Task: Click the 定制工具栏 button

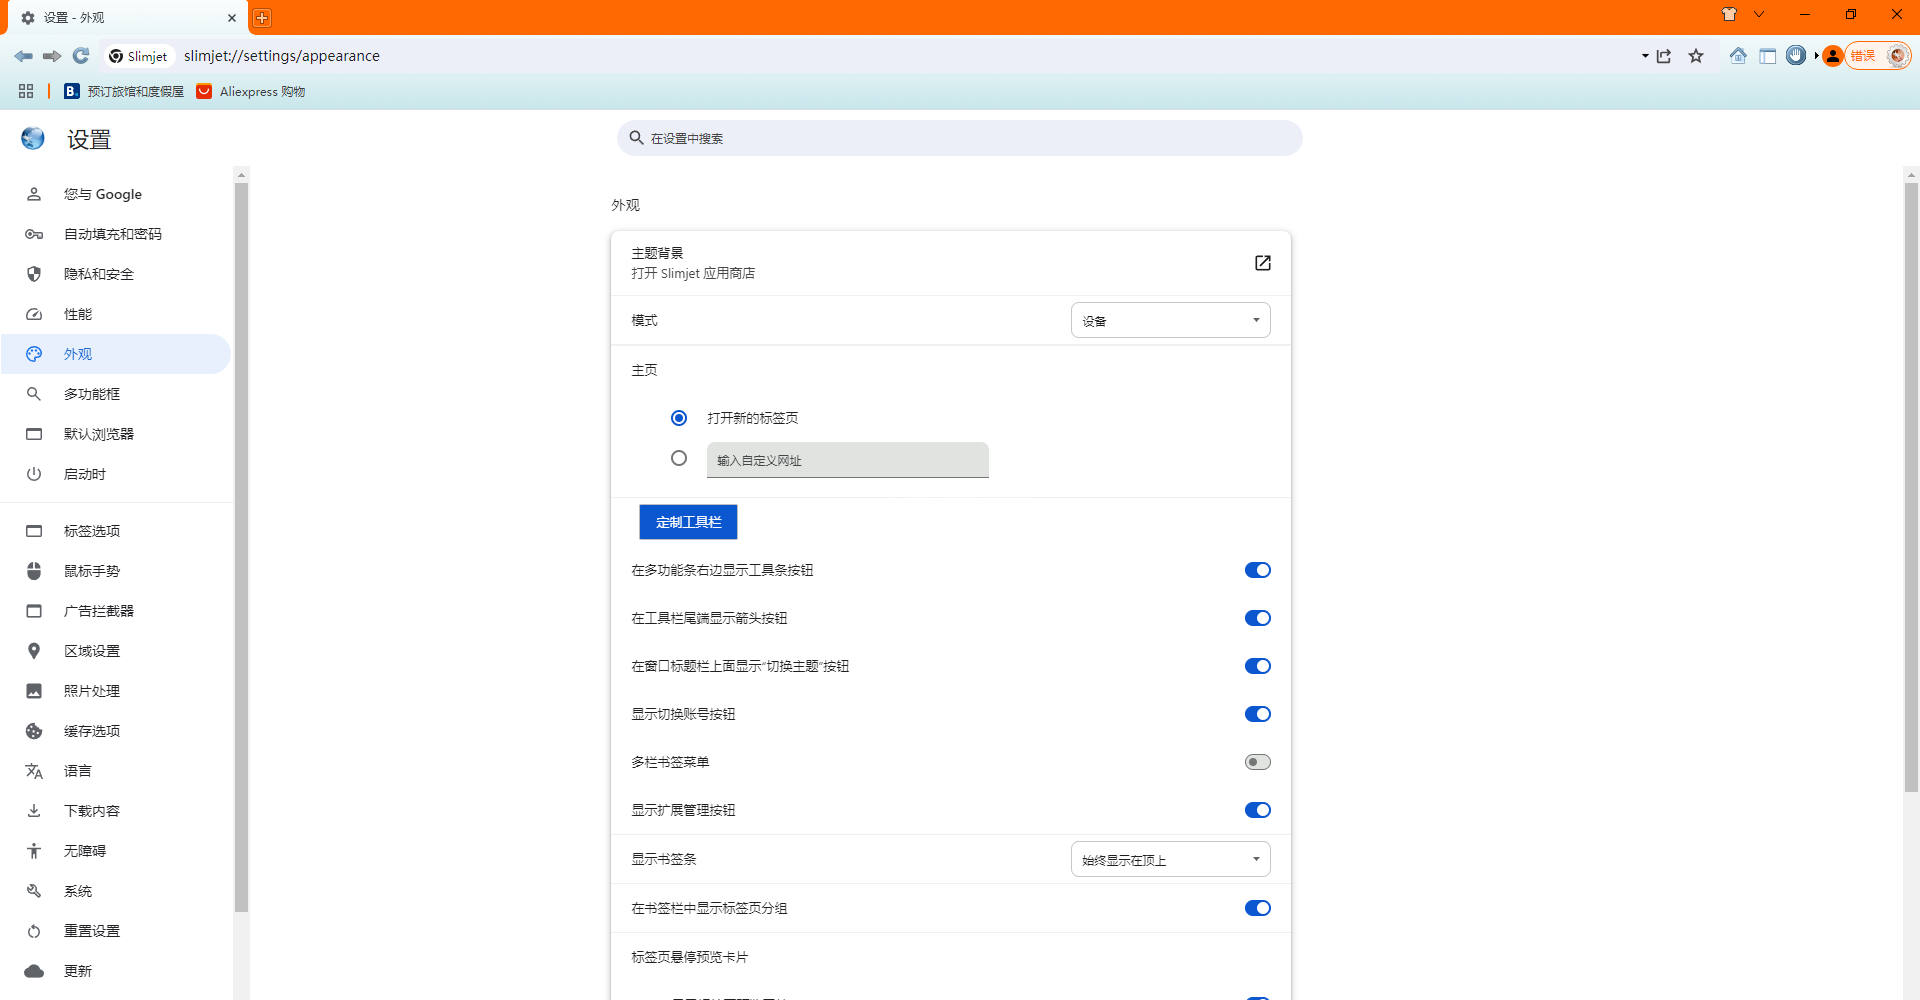Action: click(688, 522)
